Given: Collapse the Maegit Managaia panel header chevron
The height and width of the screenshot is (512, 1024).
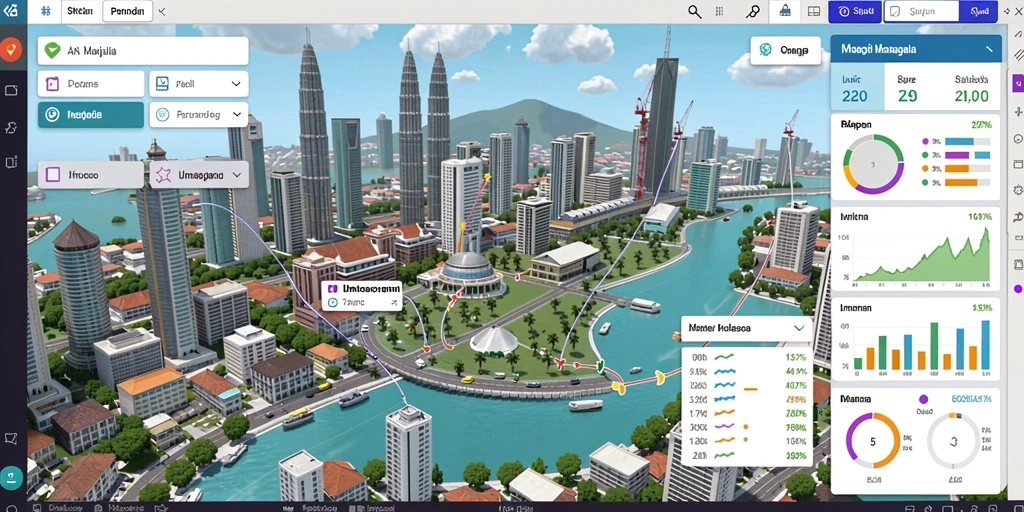Looking at the screenshot, I should [989, 49].
